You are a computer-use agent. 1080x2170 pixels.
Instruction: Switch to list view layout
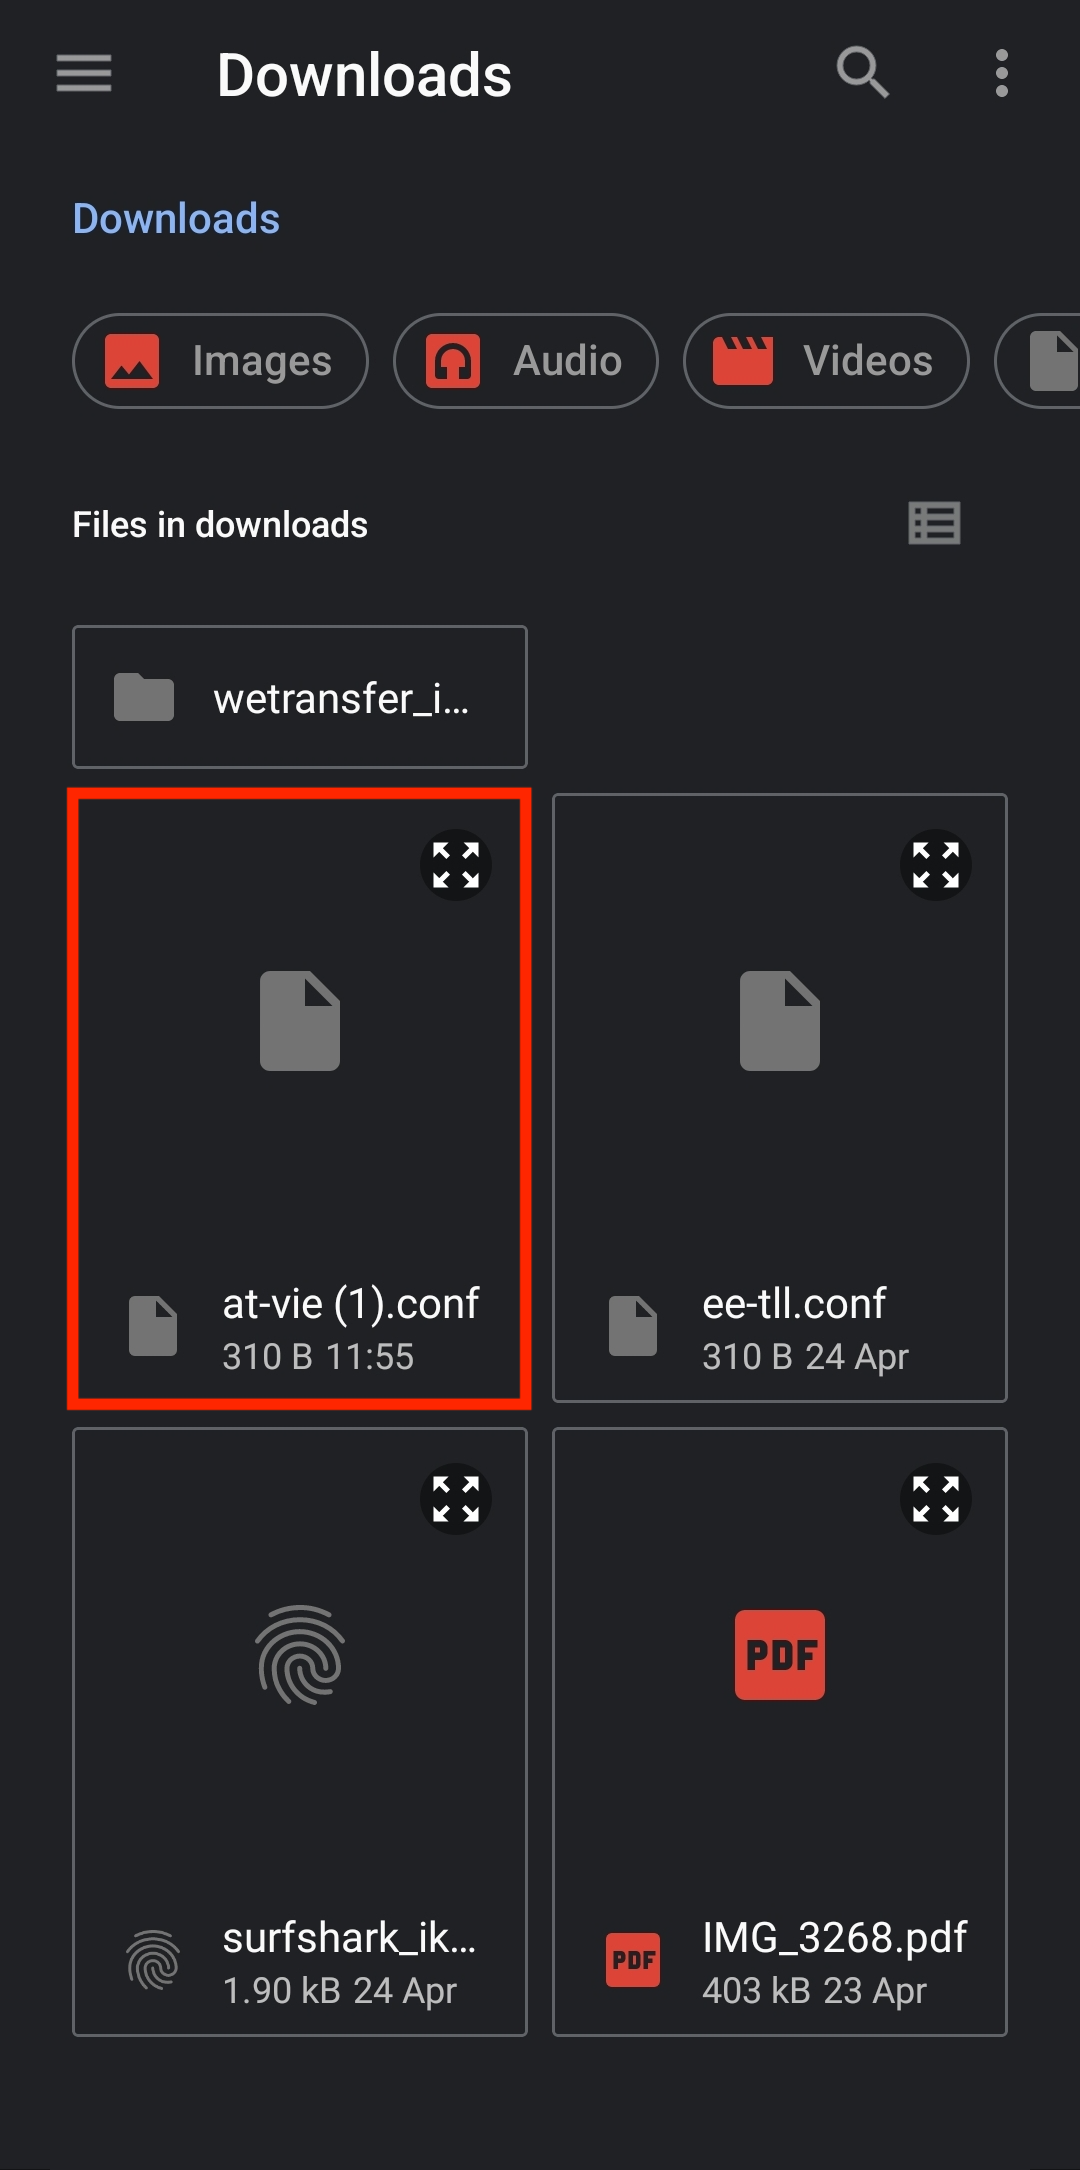[x=934, y=523]
